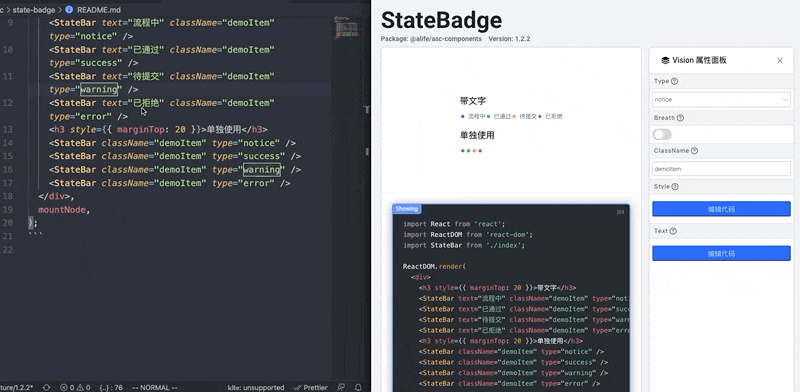Click the 已拒绝 badge label in preview
Viewport: 800px width, 392px height.
[554, 116]
